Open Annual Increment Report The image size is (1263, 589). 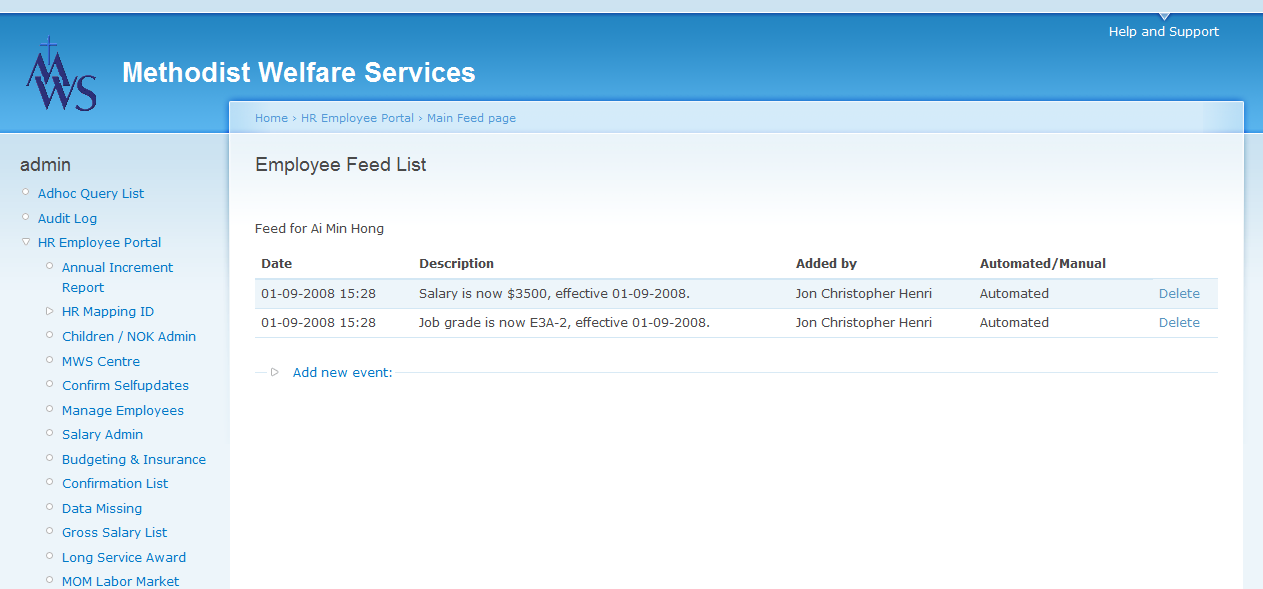[x=117, y=277]
